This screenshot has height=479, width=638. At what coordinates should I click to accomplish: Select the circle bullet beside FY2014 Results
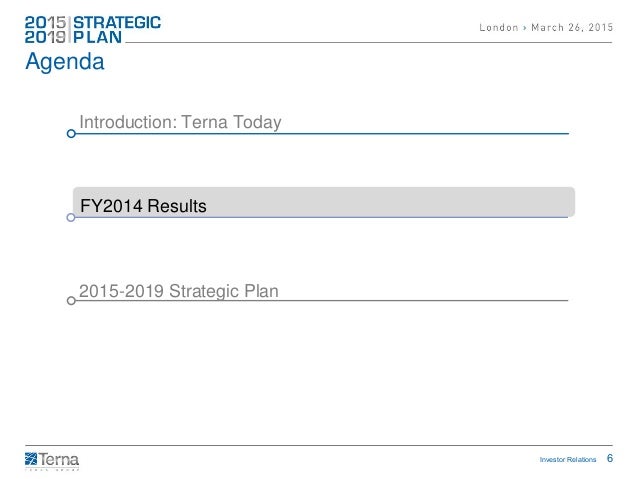70,217
